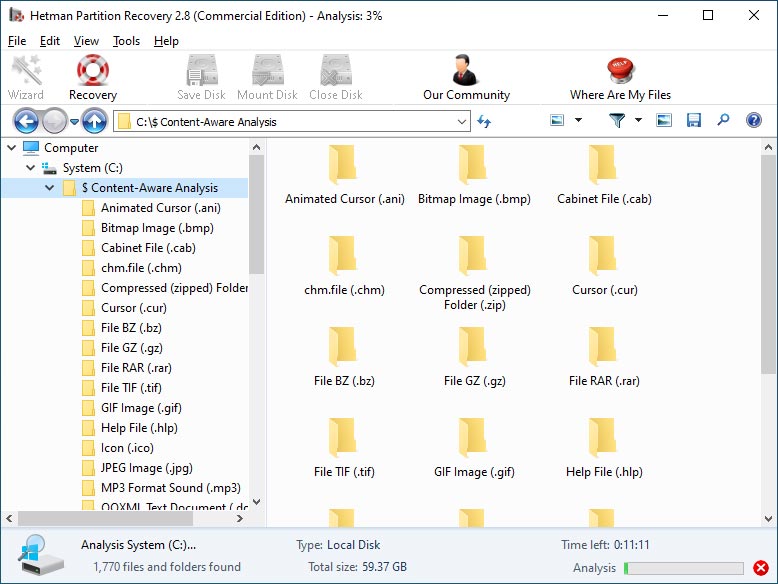This screenshot has height=584, width=778.
Task: Select the Mount Disk toolbar icon
Action: [267, 77]
